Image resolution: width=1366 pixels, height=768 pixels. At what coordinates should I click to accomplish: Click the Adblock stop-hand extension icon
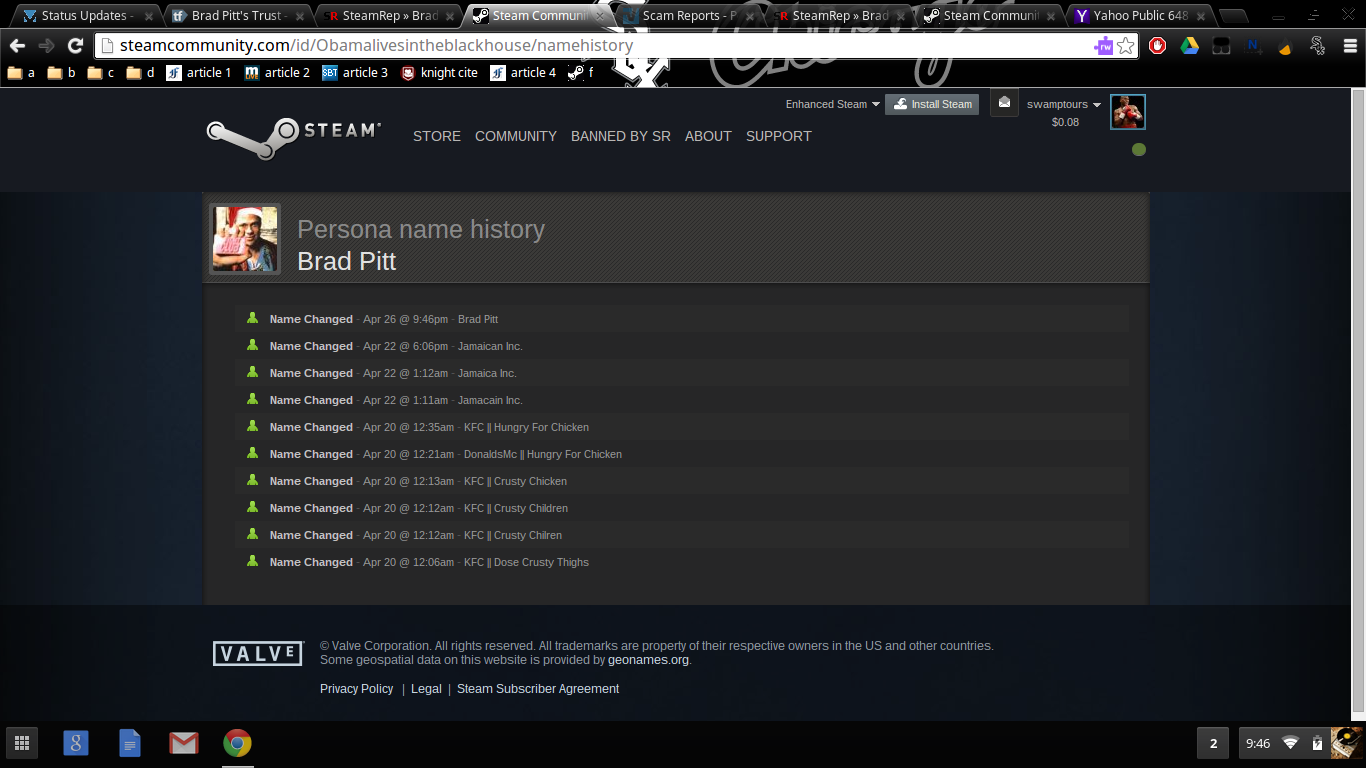pos(1158,46)
